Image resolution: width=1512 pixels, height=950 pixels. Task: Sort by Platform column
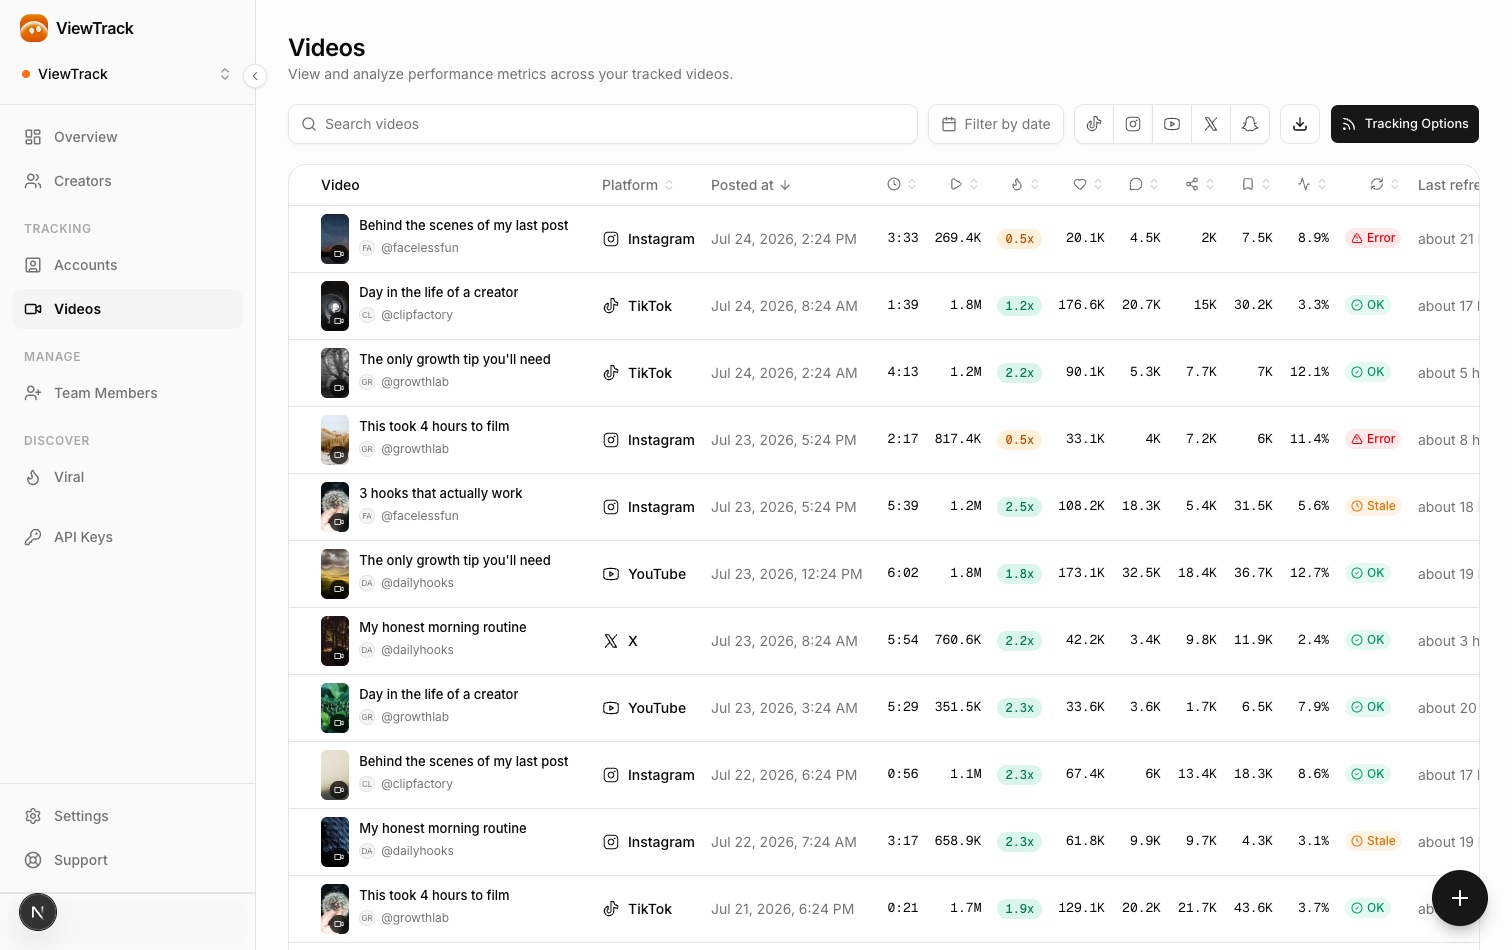point(638,185)
